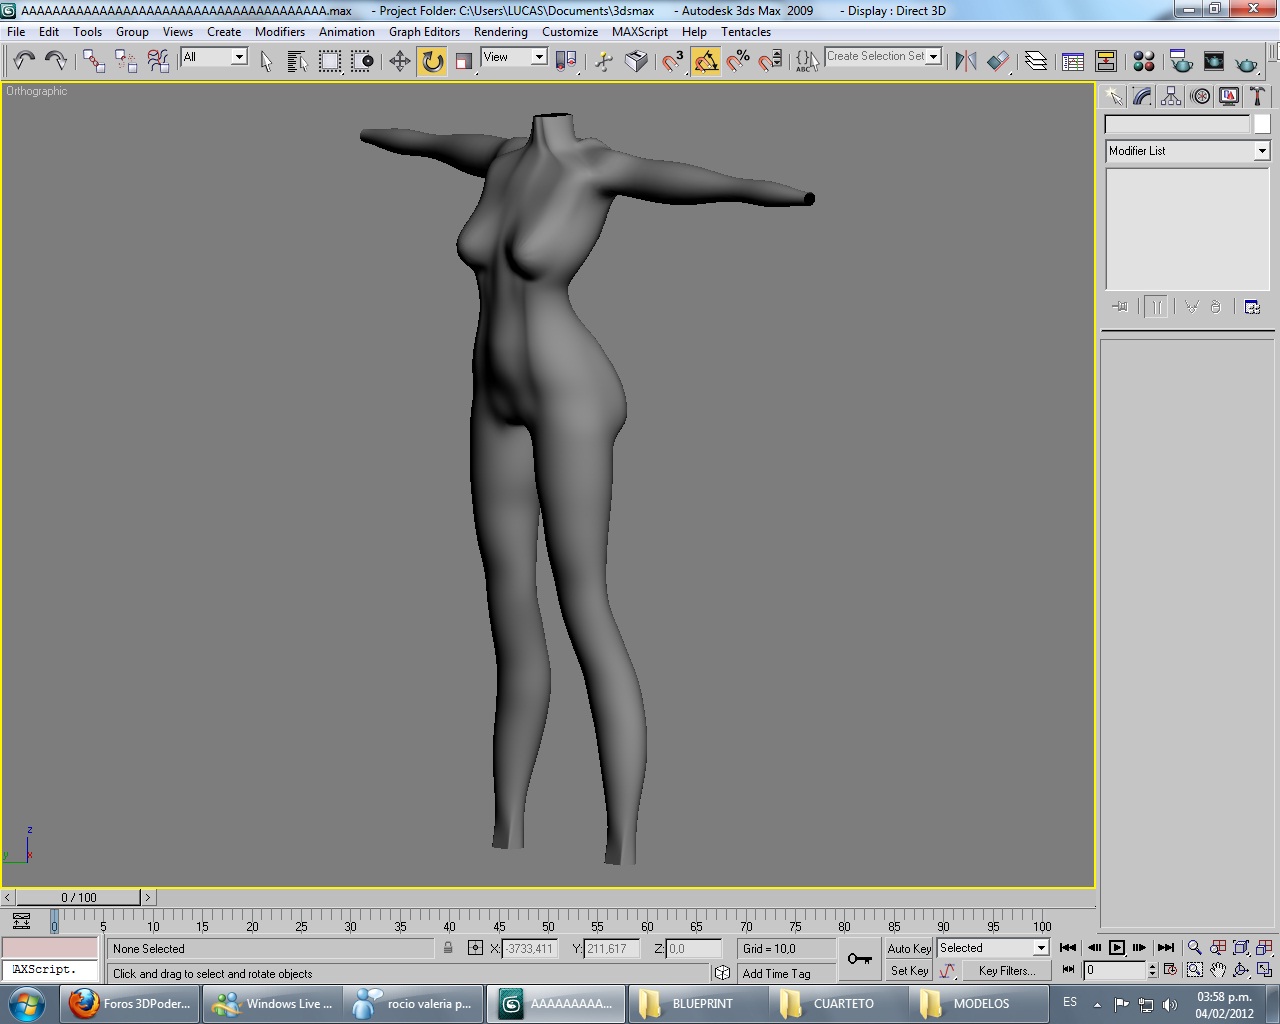Click the Mirror tool icon

point(965,62)
